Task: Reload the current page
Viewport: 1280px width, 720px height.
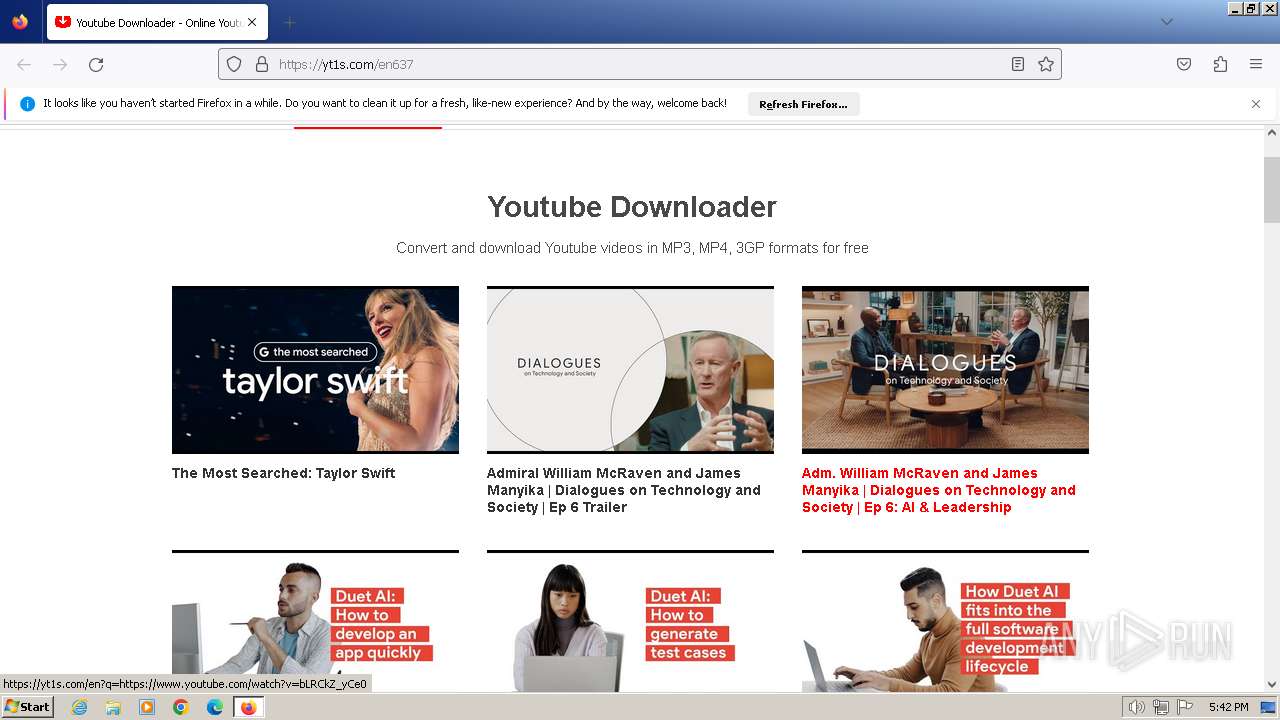Action: [x=96, y=64]
